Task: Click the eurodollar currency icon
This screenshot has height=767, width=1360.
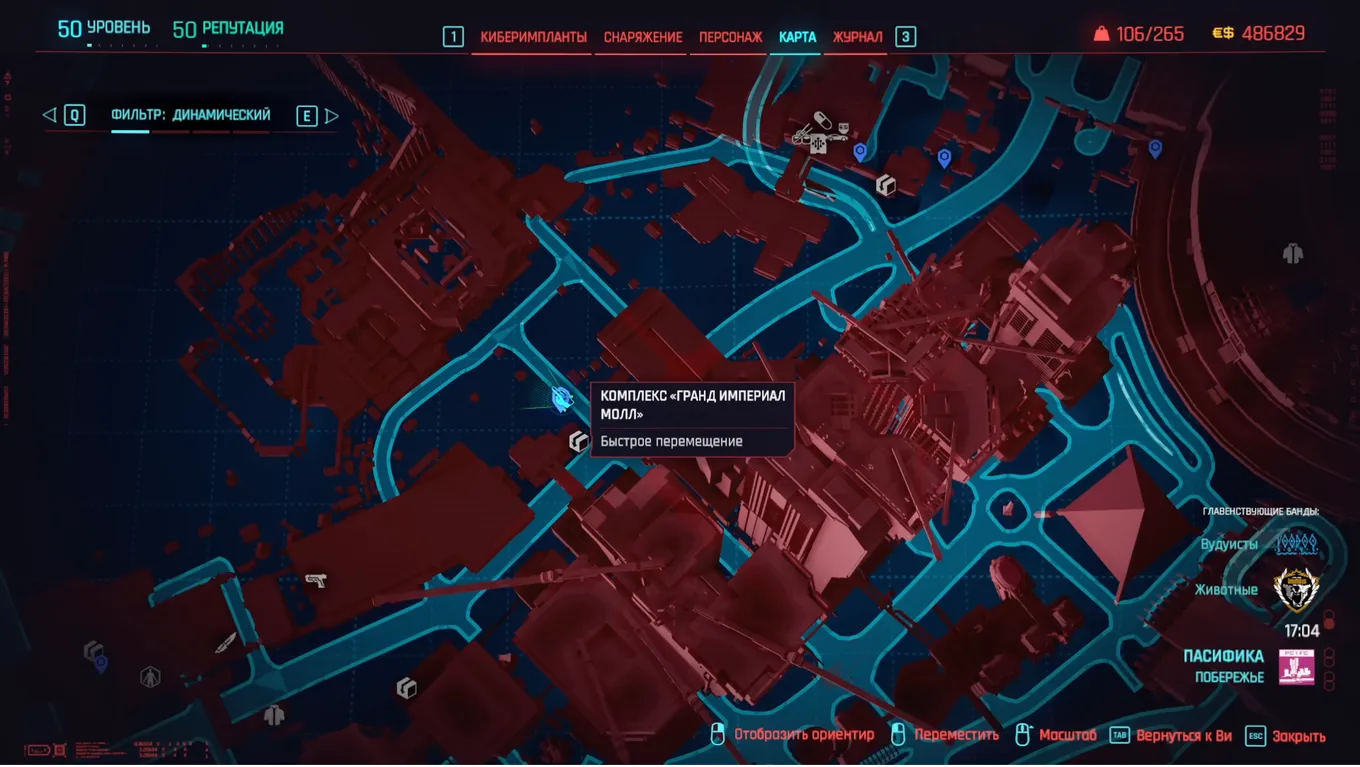Action: click(x=1223, y=34)
